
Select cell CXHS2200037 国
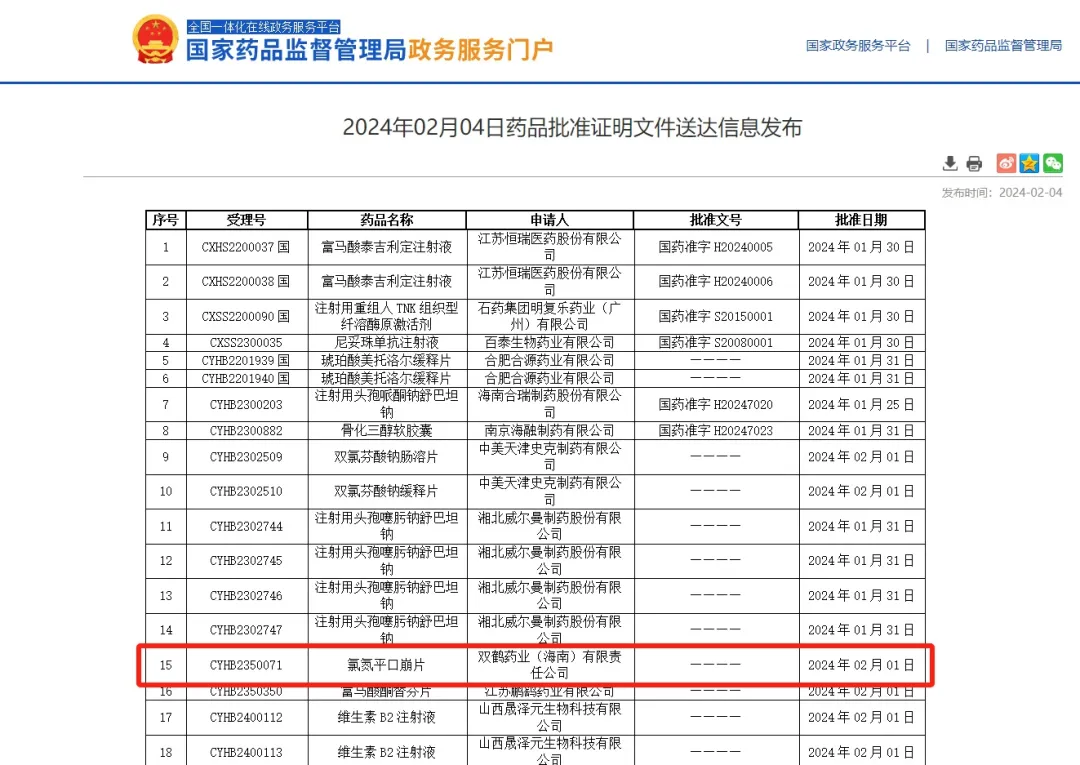coord(246,247)
